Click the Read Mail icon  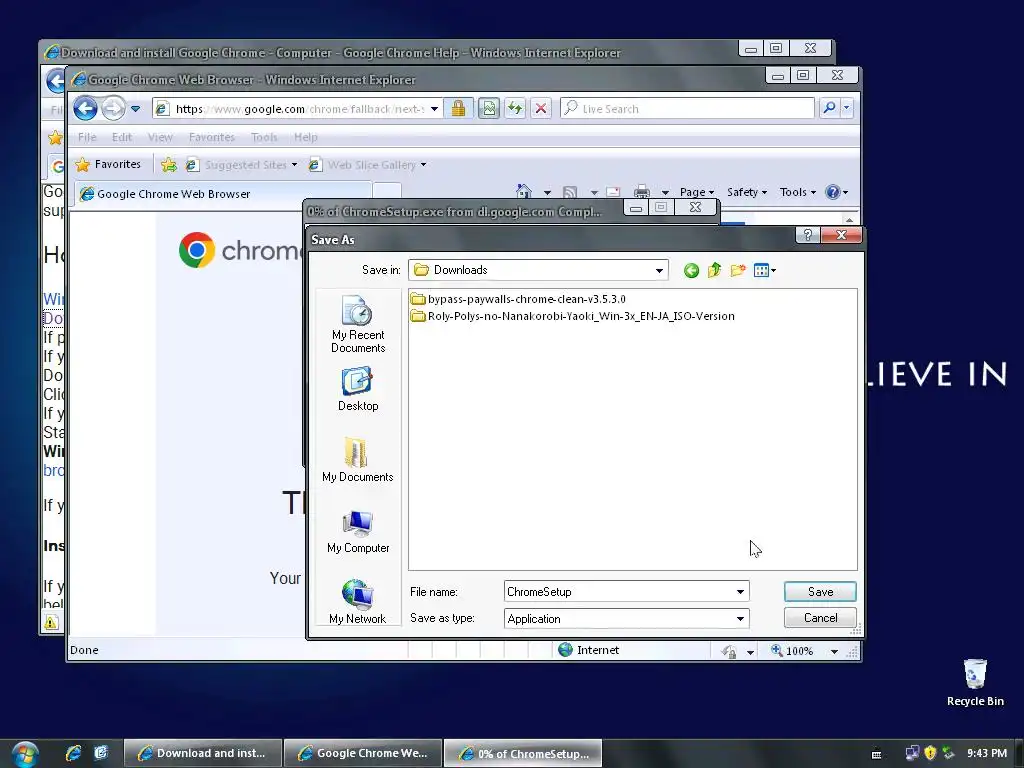pos(613,192)
